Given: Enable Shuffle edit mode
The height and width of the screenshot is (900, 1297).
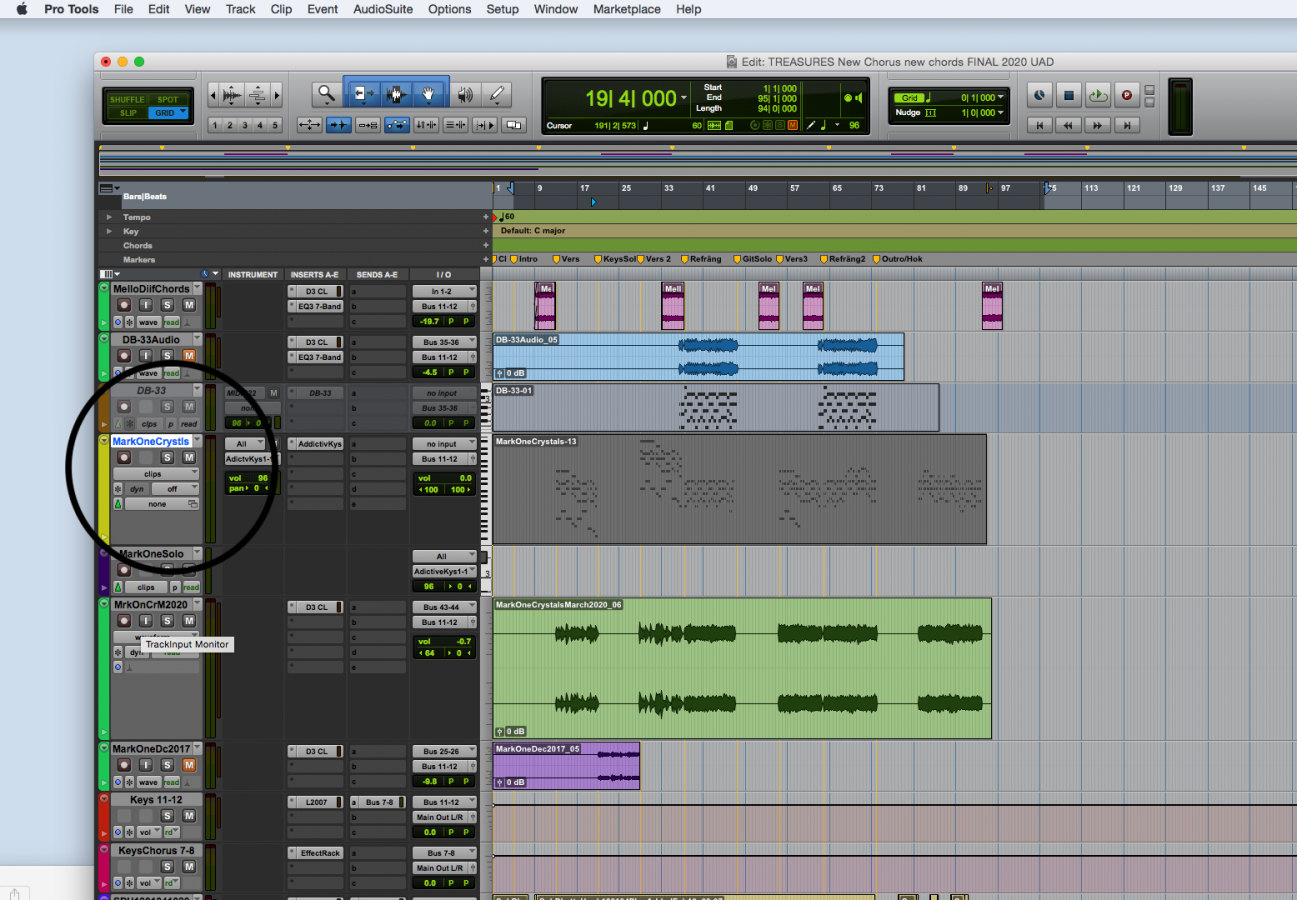Looking at the screenshot, I should [127, 100].
